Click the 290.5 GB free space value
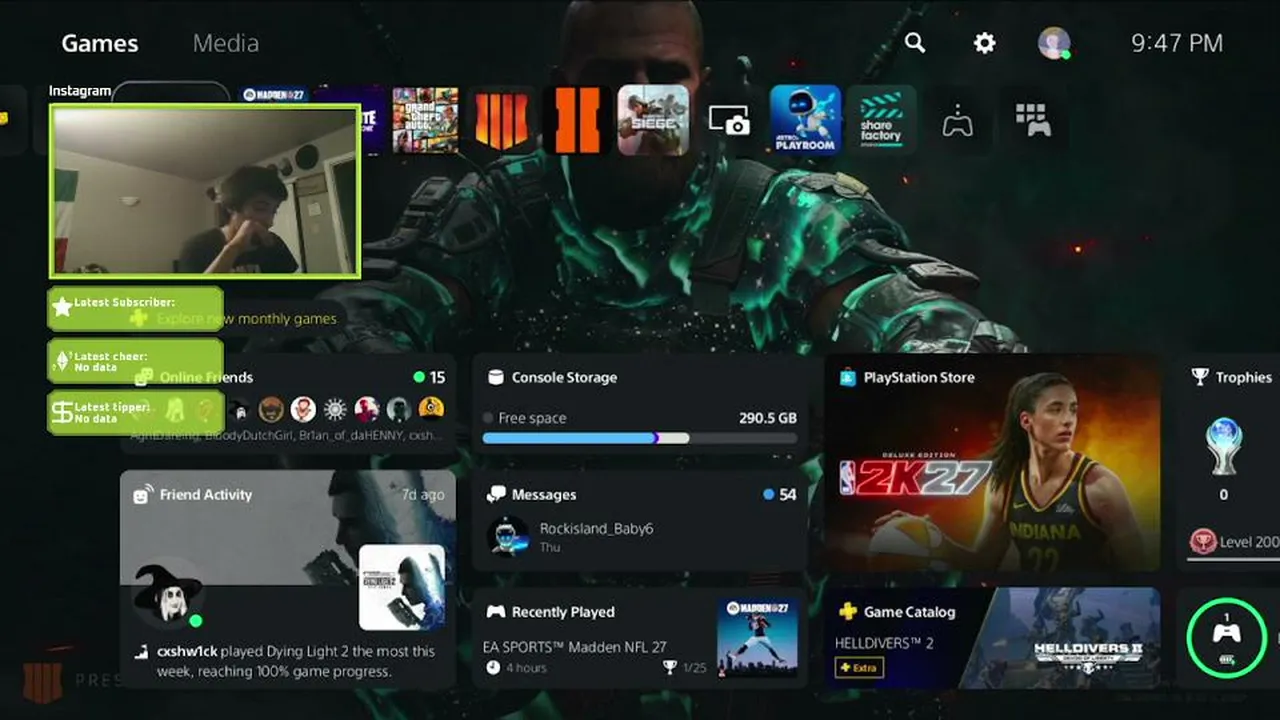Image resolution: width=1280 pixels, height=720 pixels. click(x=768, y=417)
